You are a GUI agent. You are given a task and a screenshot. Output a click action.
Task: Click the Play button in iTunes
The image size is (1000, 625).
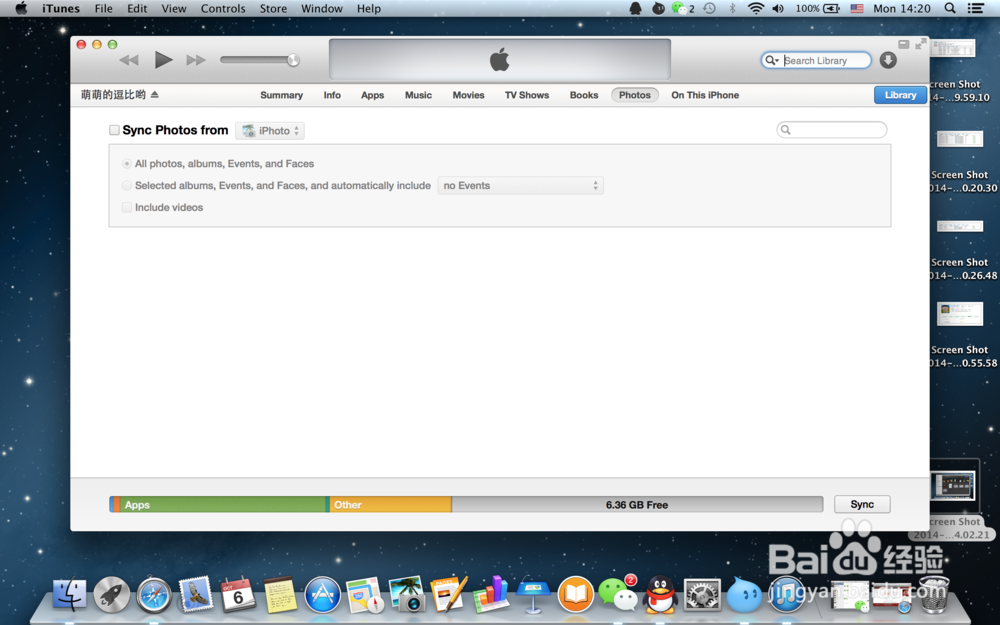pos(163,60)
